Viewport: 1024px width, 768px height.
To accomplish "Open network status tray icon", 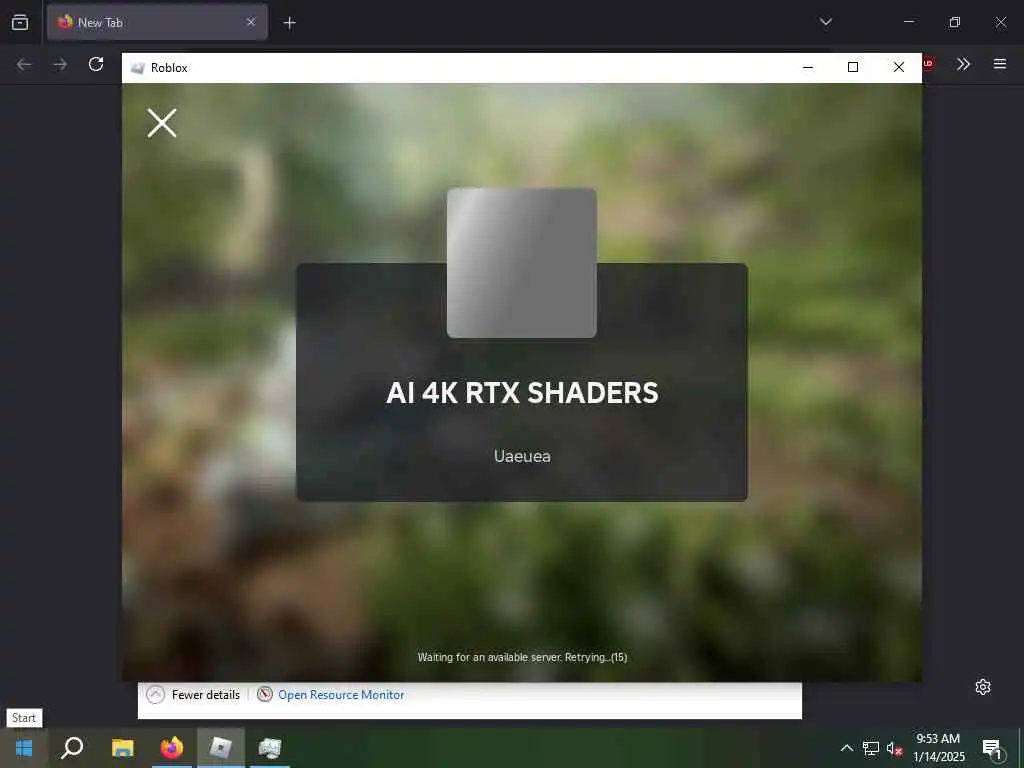I will [871, 748].
